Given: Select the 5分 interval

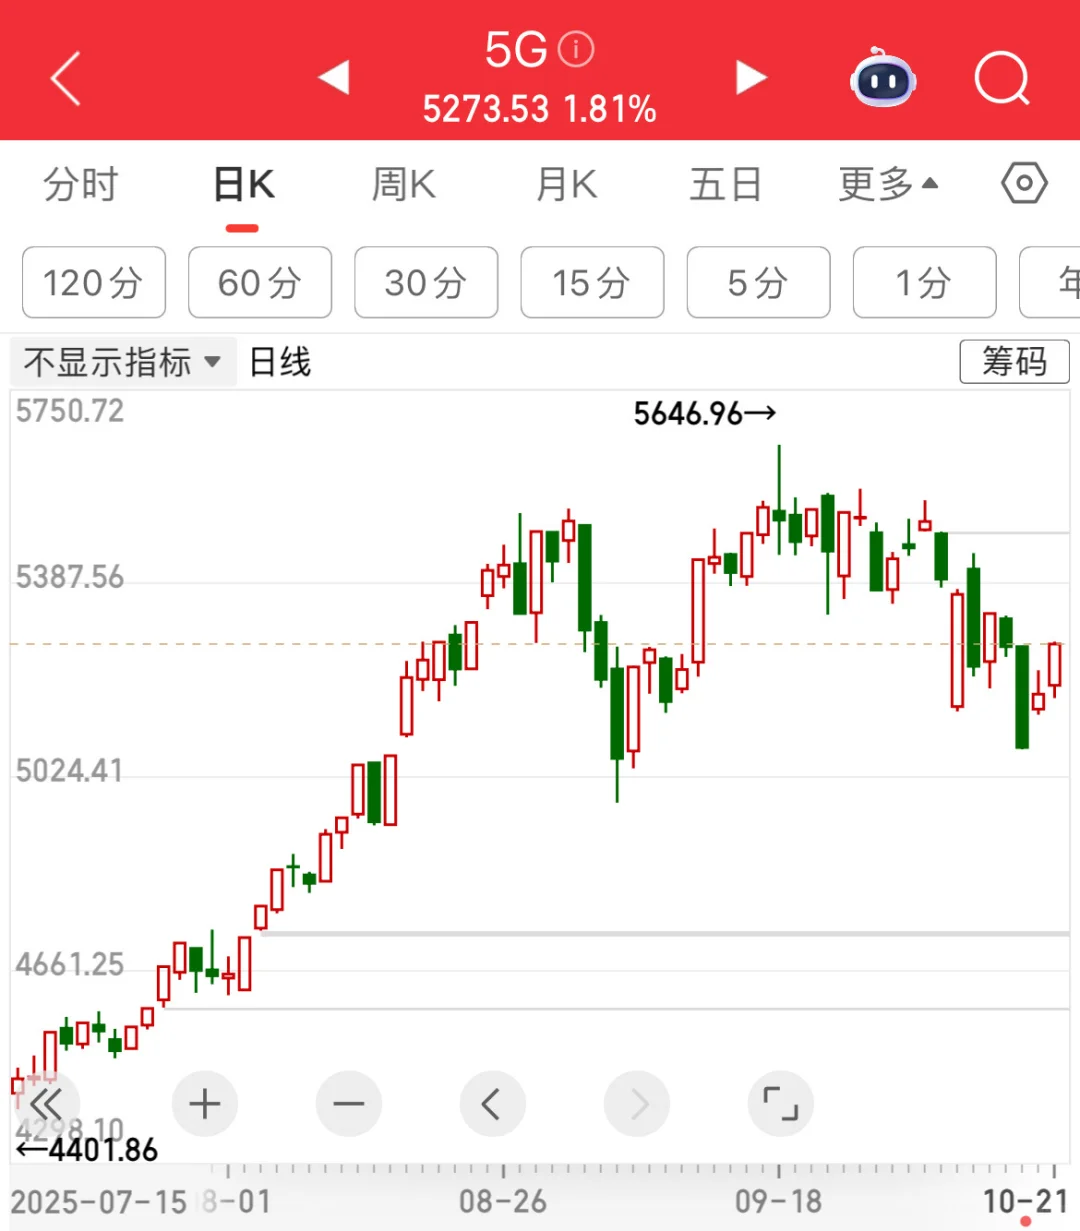Looking at the screenshot, I should pyautogui.click(x=758, y=283).
